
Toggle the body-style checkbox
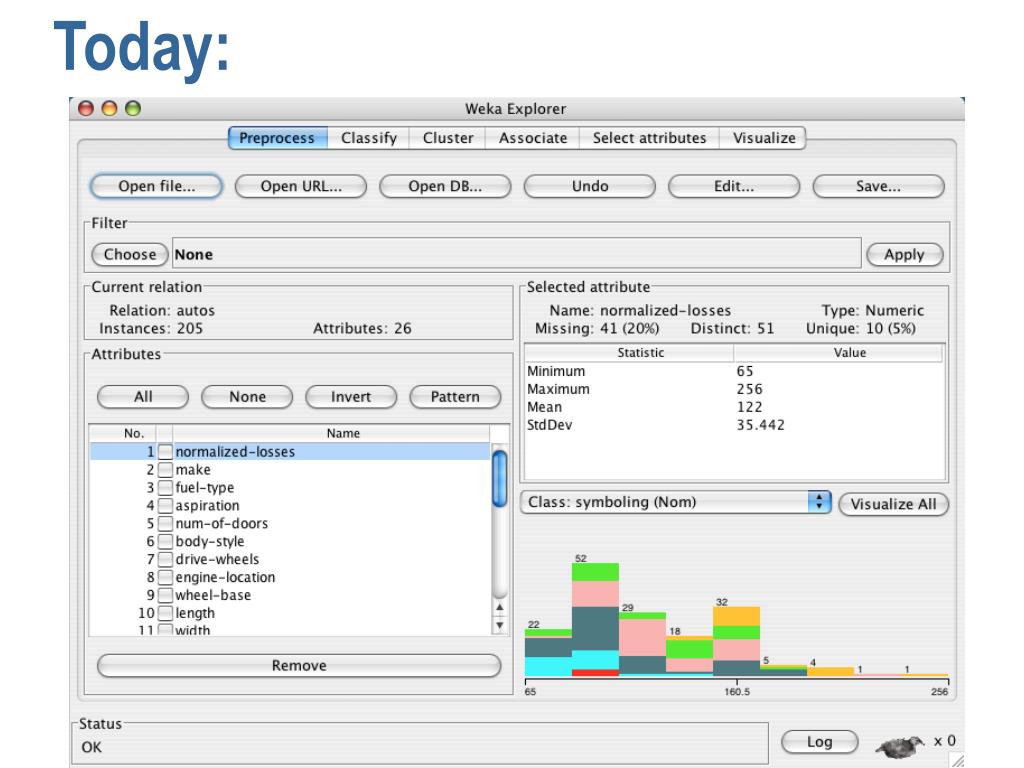pos(165,541)
